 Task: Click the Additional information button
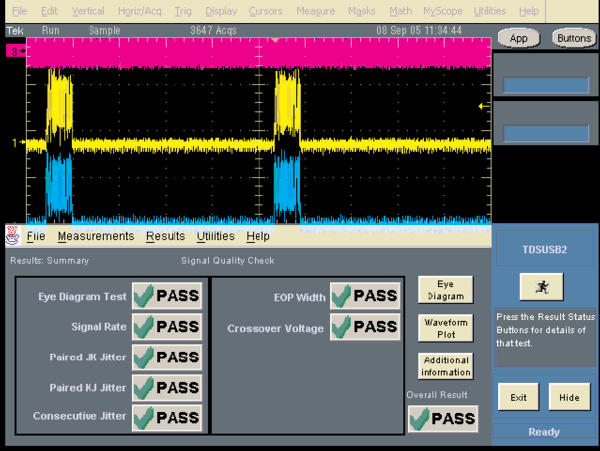445,366
